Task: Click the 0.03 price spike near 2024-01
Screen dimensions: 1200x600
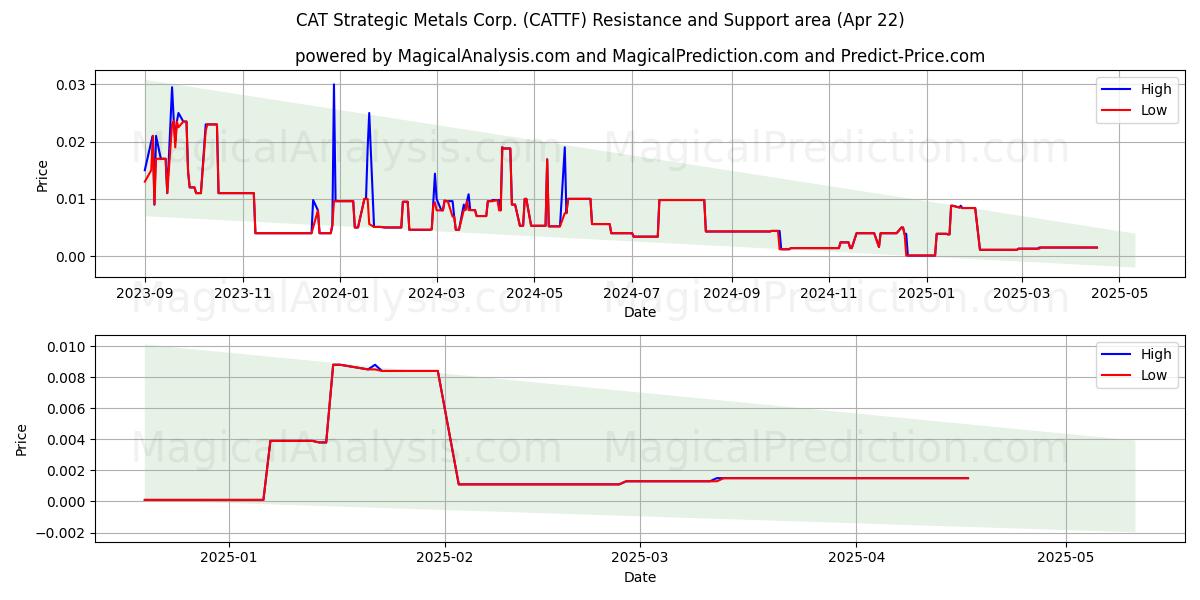Action: [334, 86]
